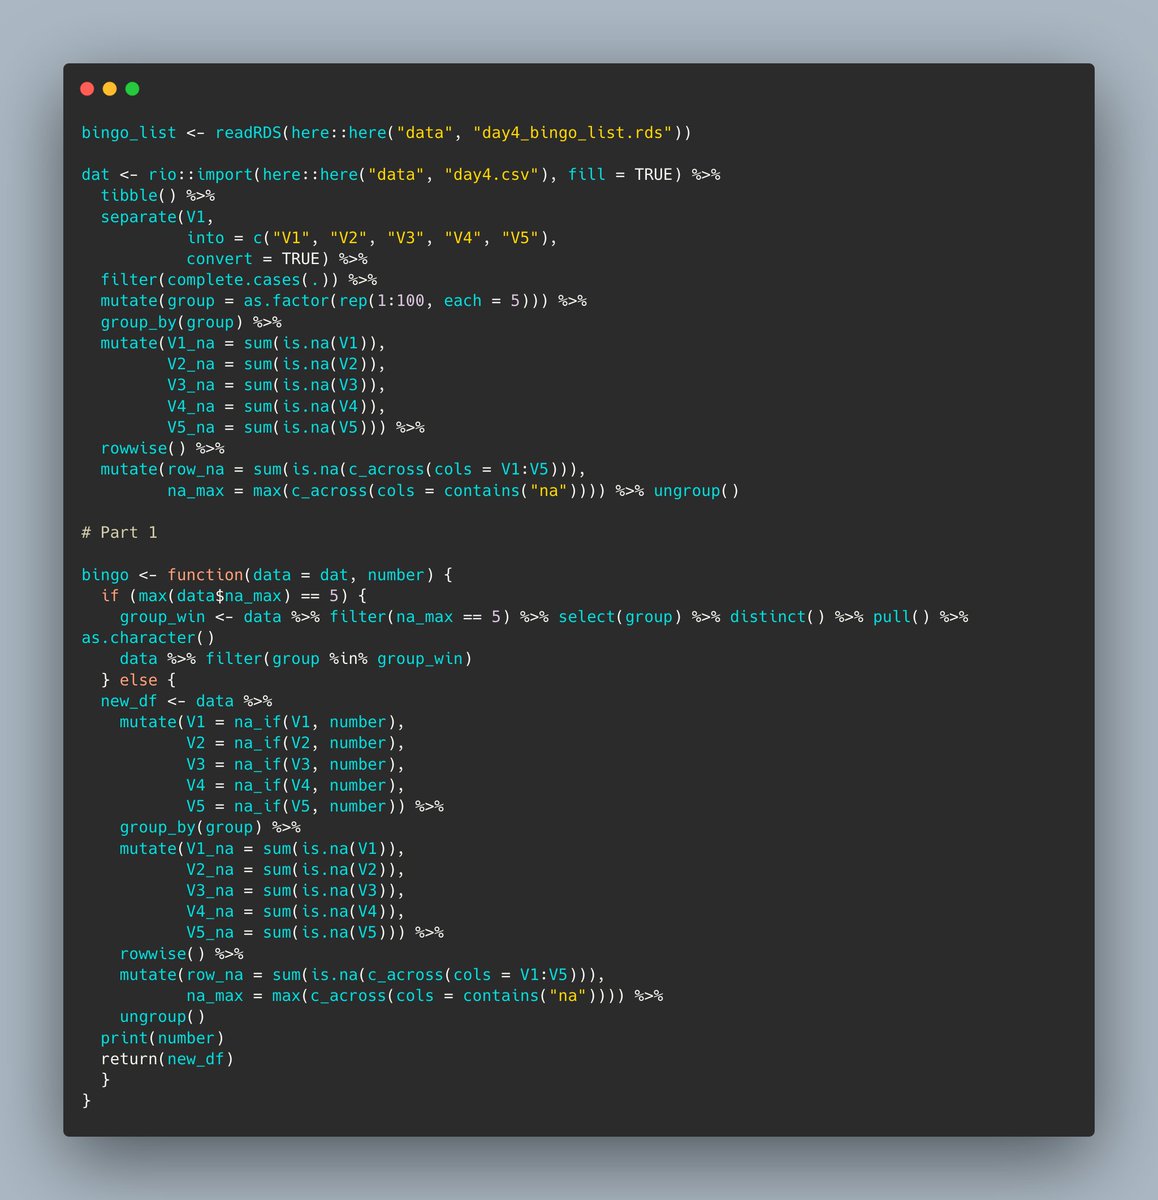Screen dimensions: 1158x1200
Task: Click the 'V5 = na_if(V5, number)) %>%' line
Action: point(315,806)
